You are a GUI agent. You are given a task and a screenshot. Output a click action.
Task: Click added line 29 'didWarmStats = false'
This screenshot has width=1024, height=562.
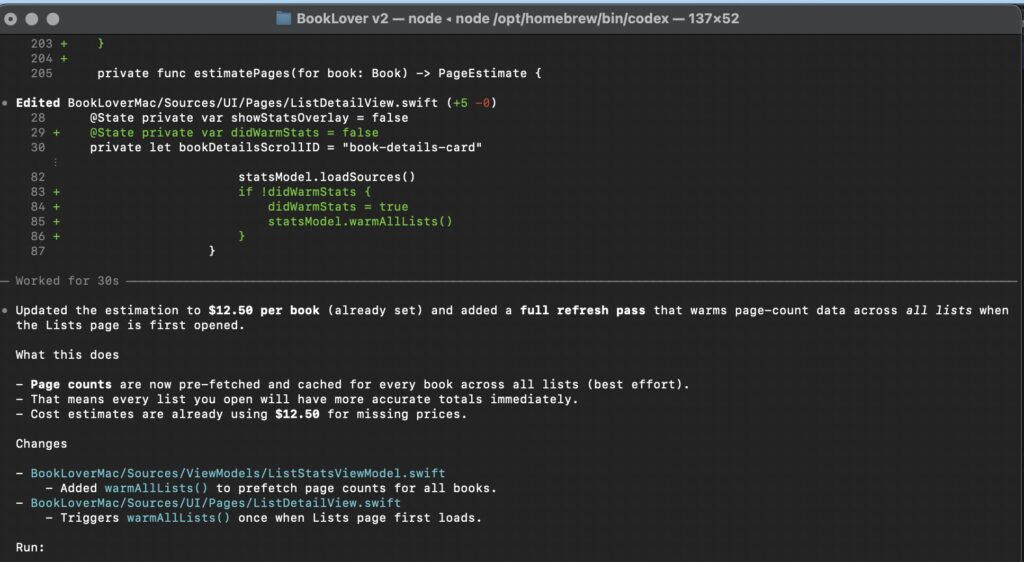pos(234,133)
